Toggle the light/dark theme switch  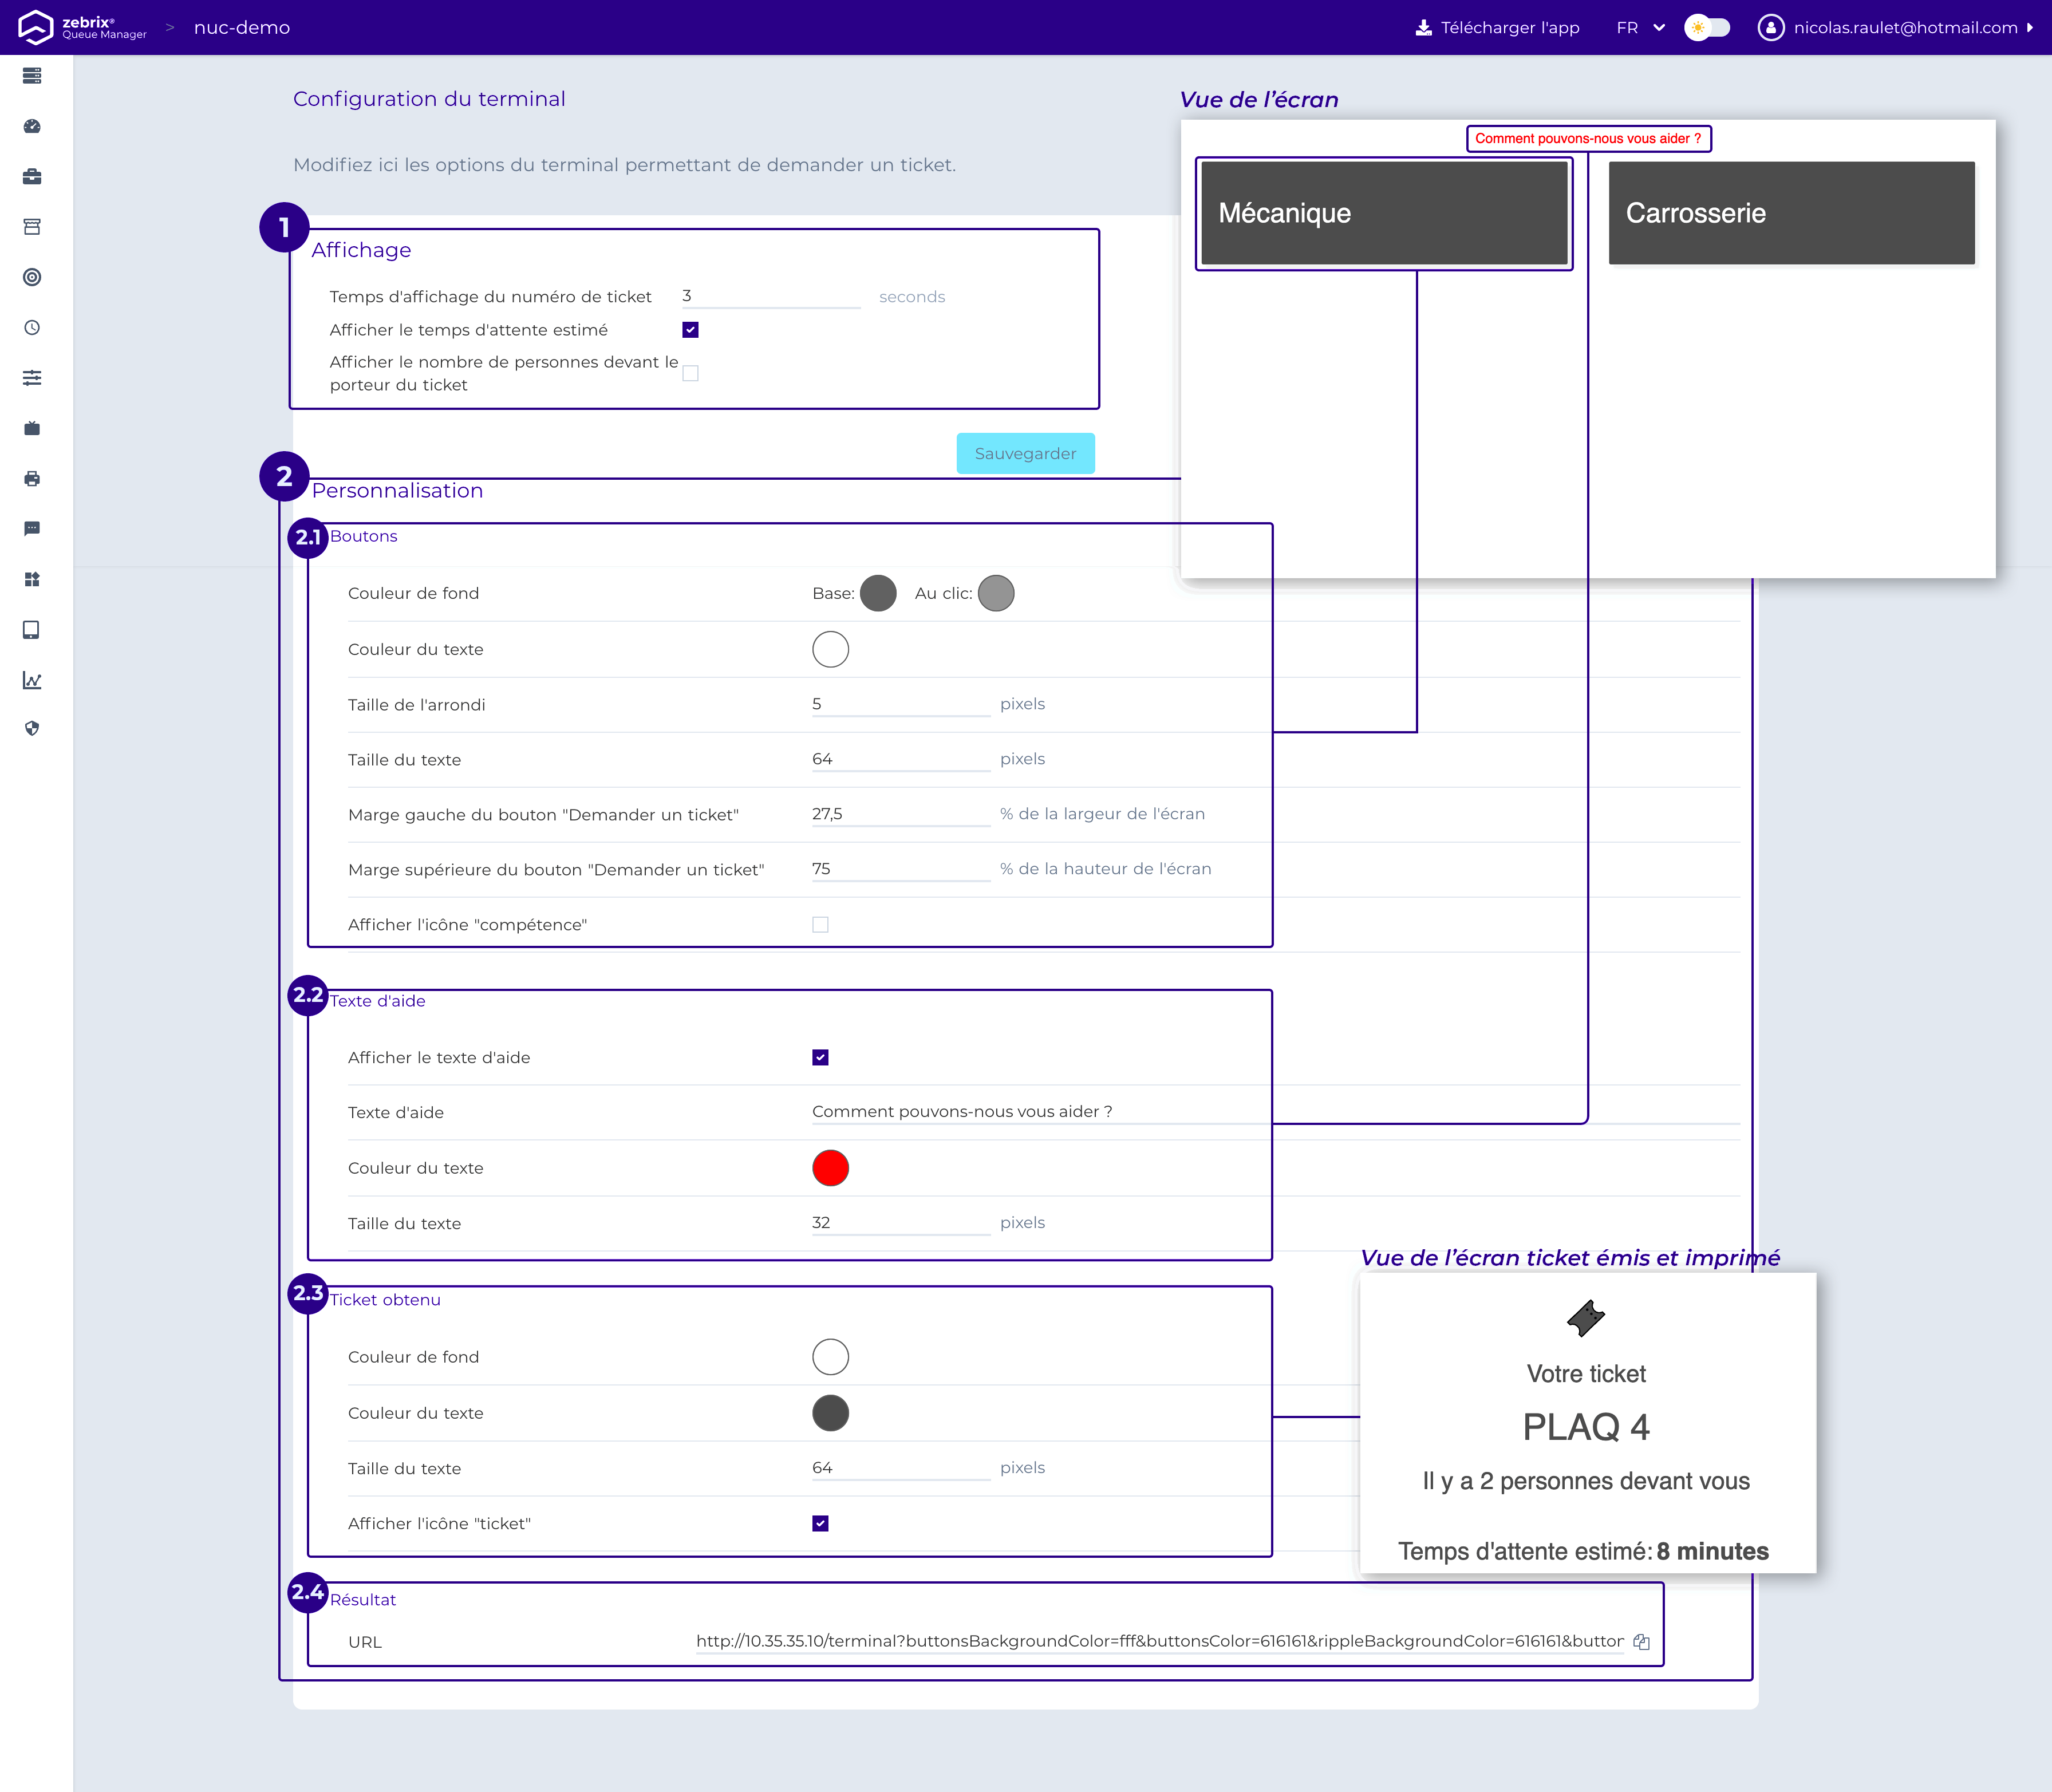(1706, 28)
